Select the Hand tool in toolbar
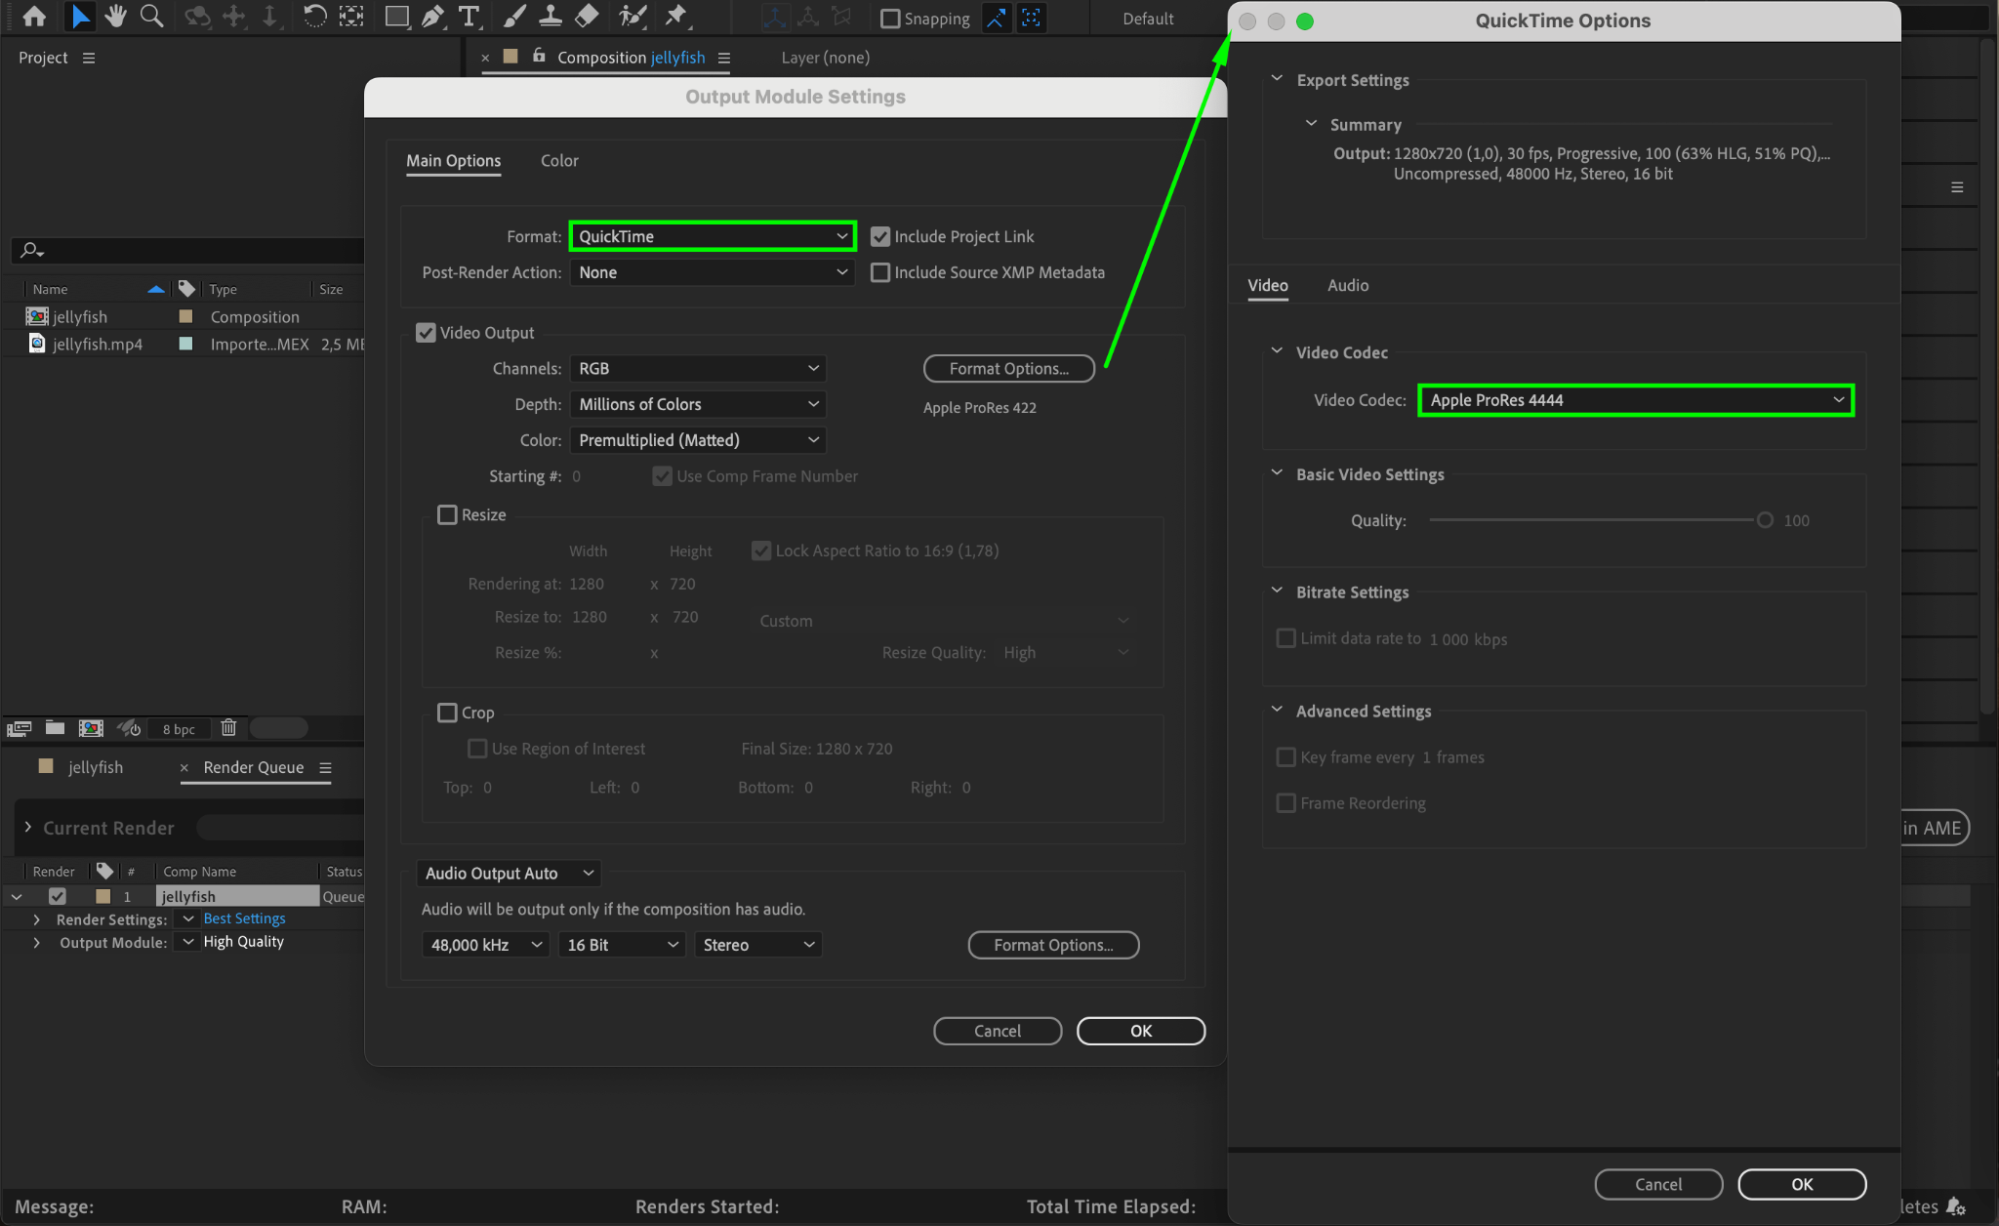 116,16
